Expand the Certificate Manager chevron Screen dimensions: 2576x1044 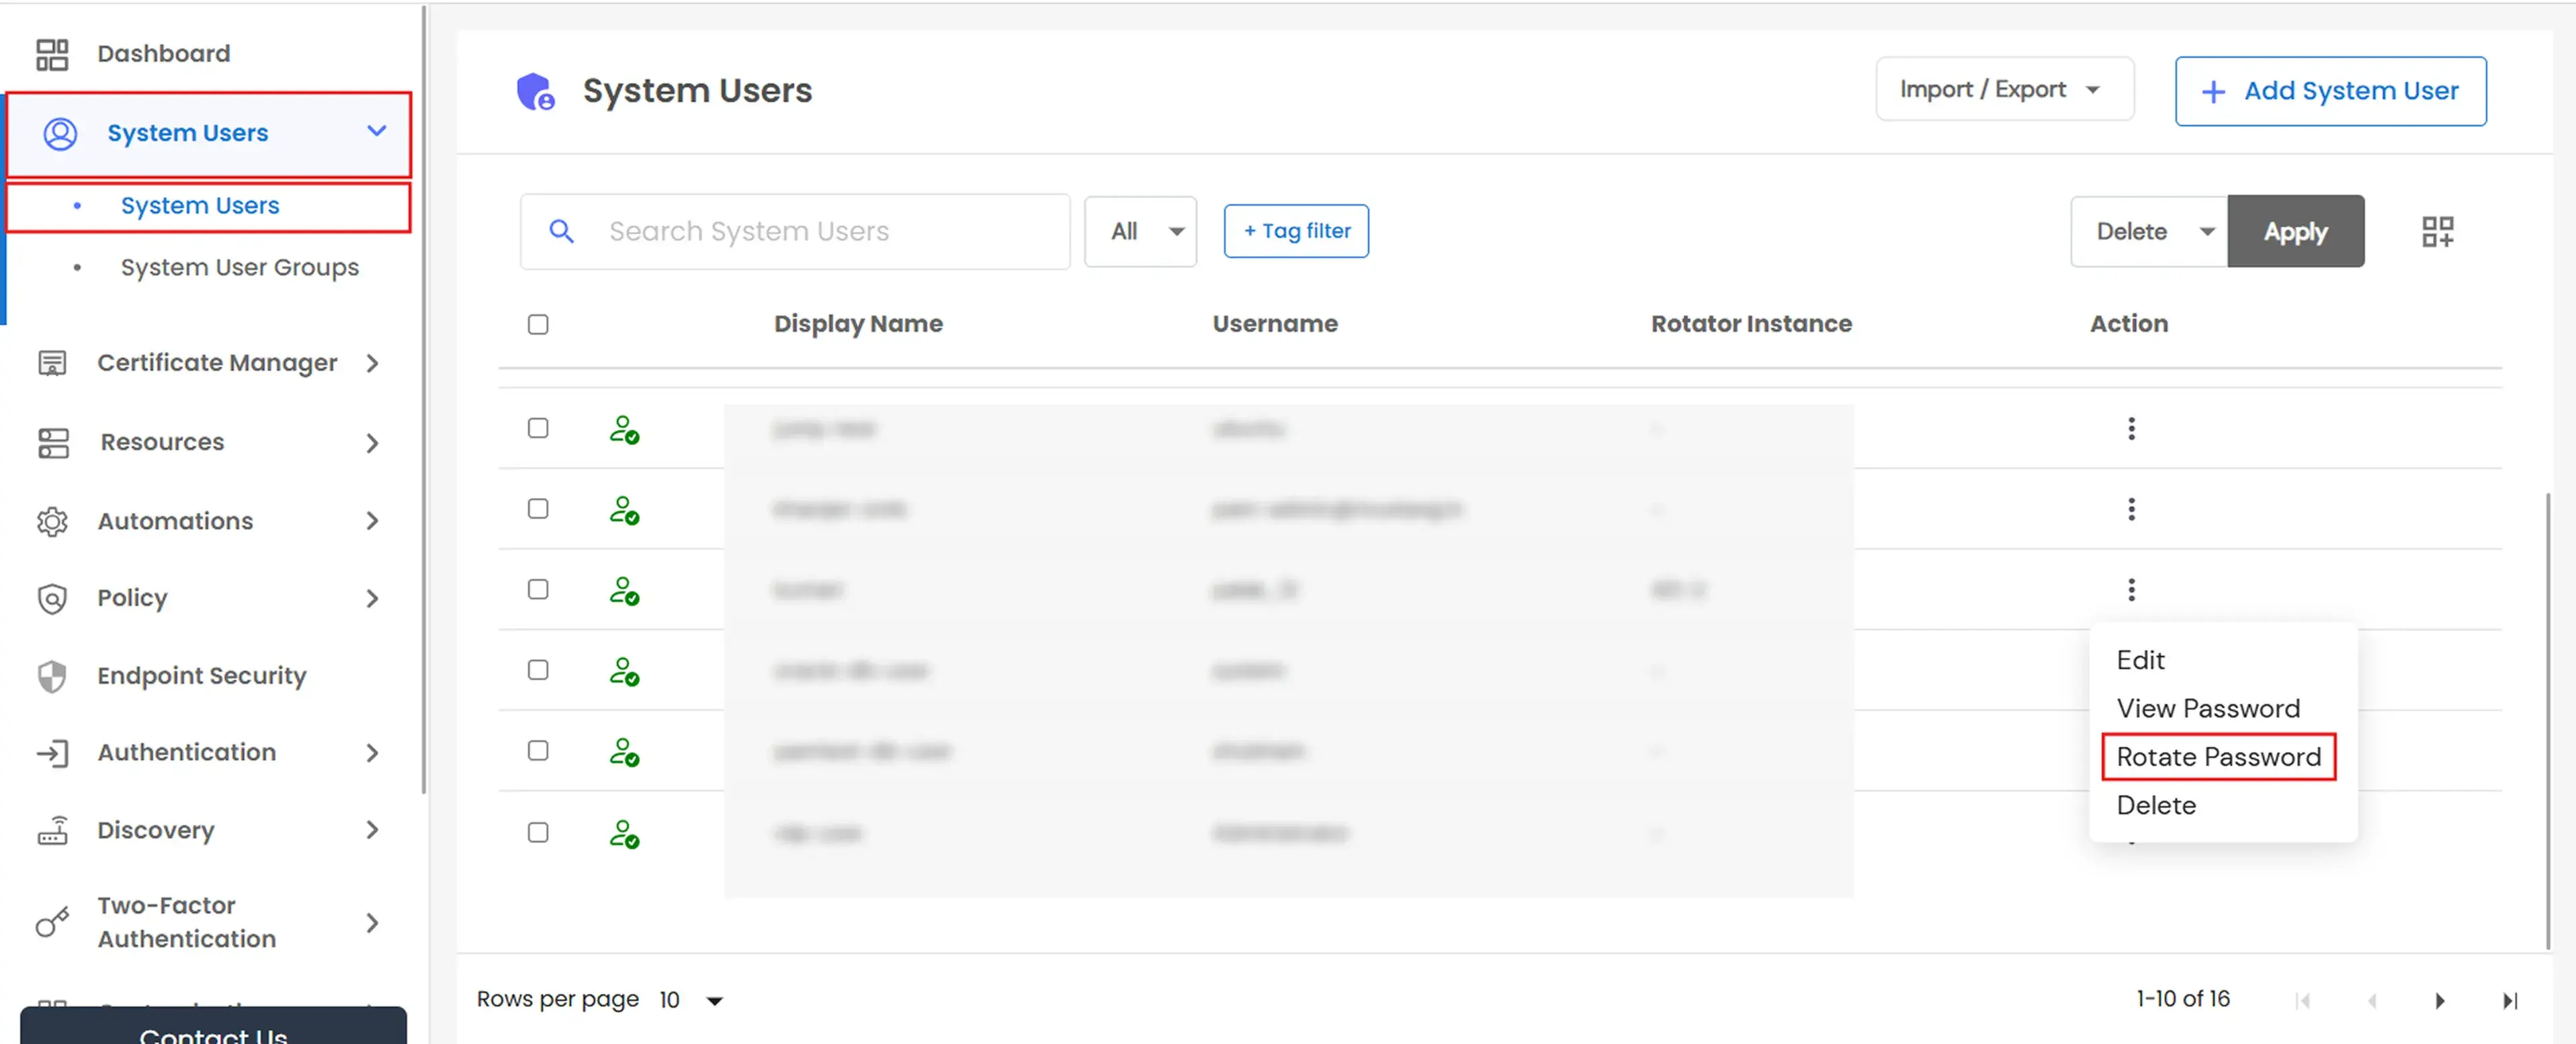click(372, 363)
